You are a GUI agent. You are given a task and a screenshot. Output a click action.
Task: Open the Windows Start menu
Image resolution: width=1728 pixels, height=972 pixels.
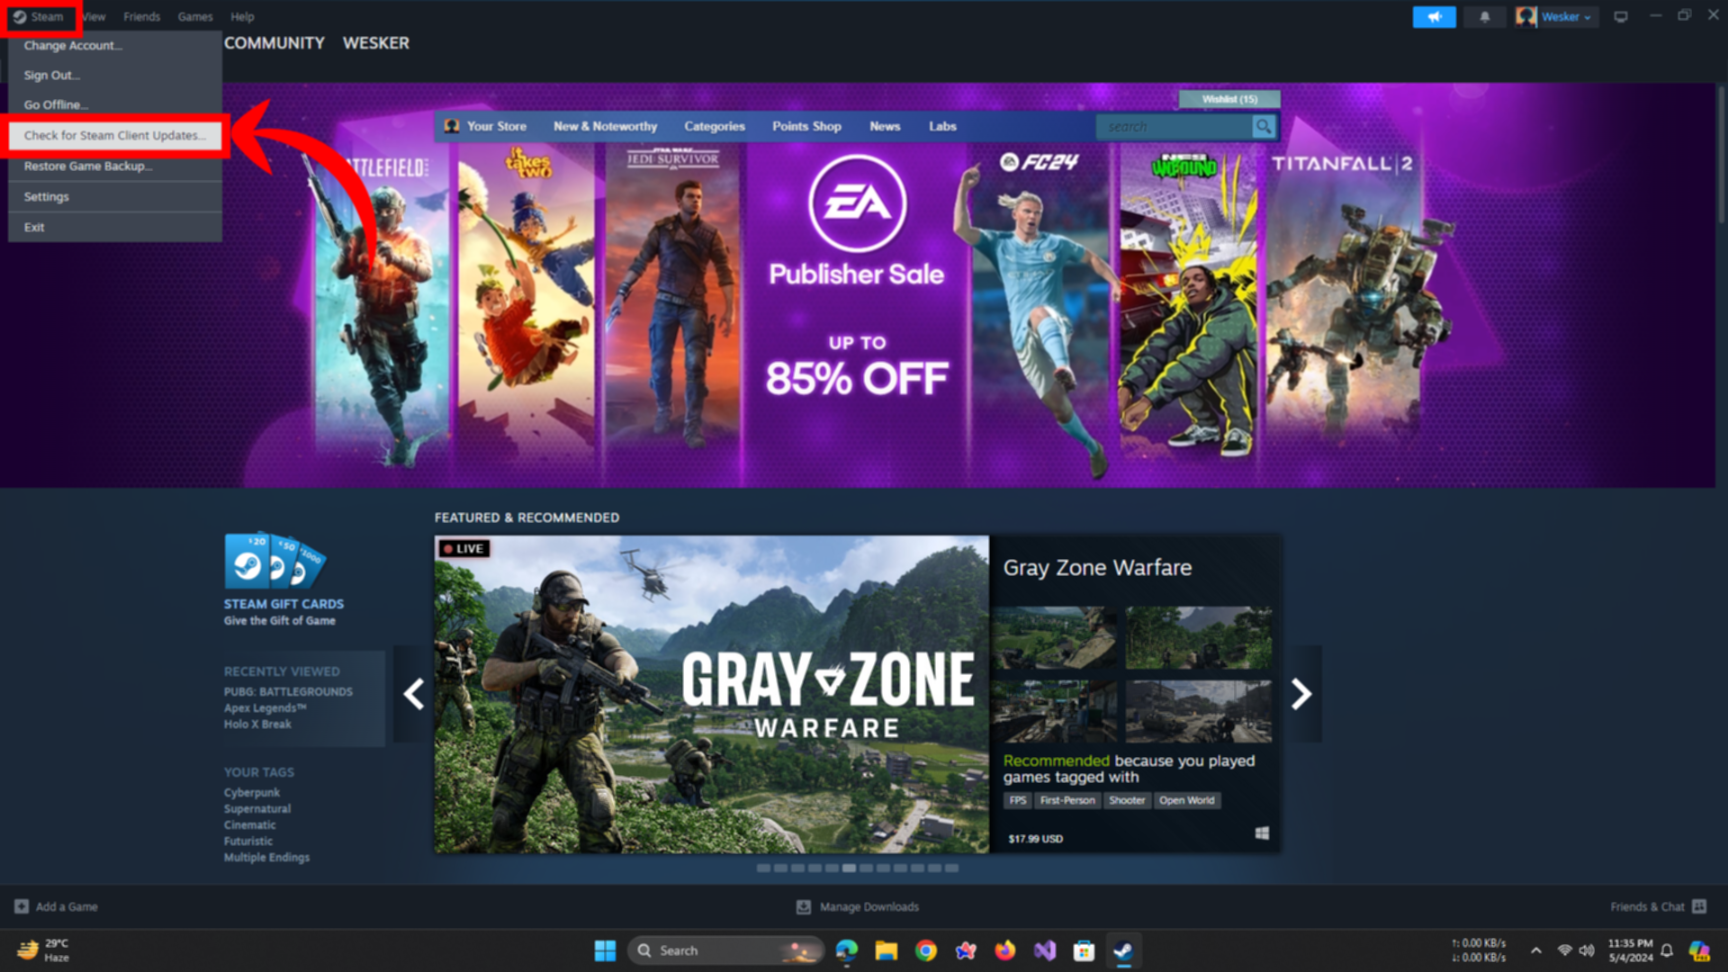pyautogui.click(x=605, y=951)
